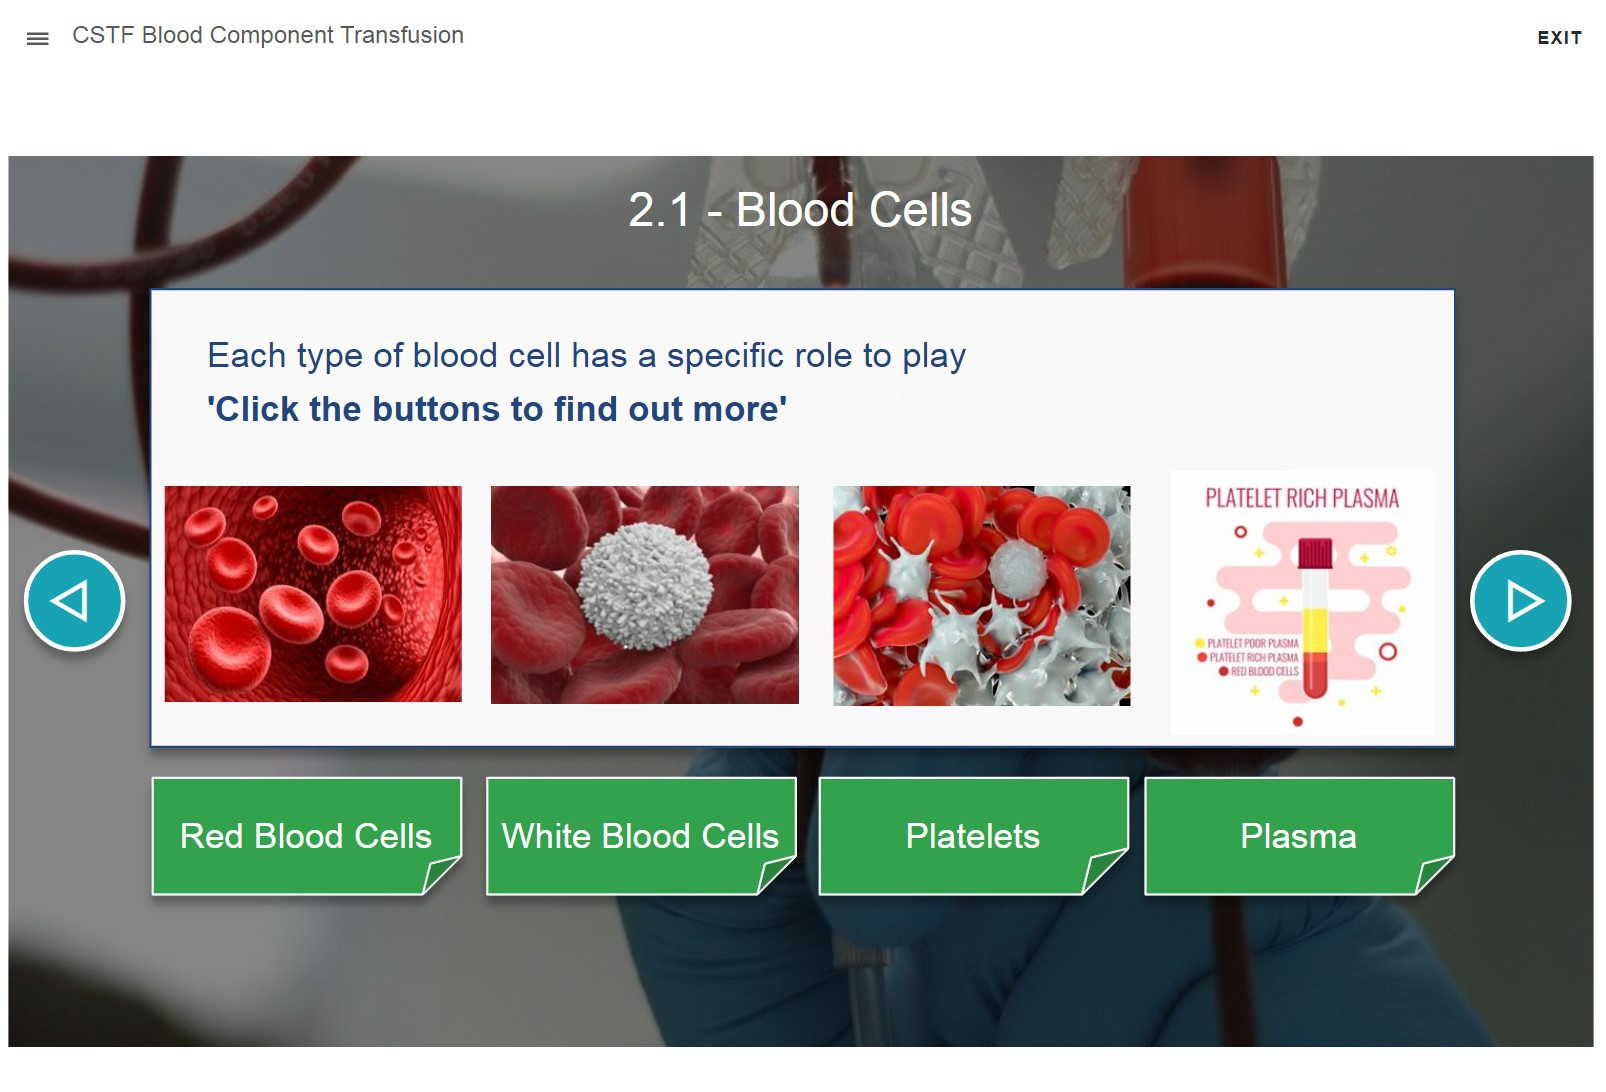The image size is (1606, 1092).
Task: Select the White Blood Cells button
Action: (641, 836)
